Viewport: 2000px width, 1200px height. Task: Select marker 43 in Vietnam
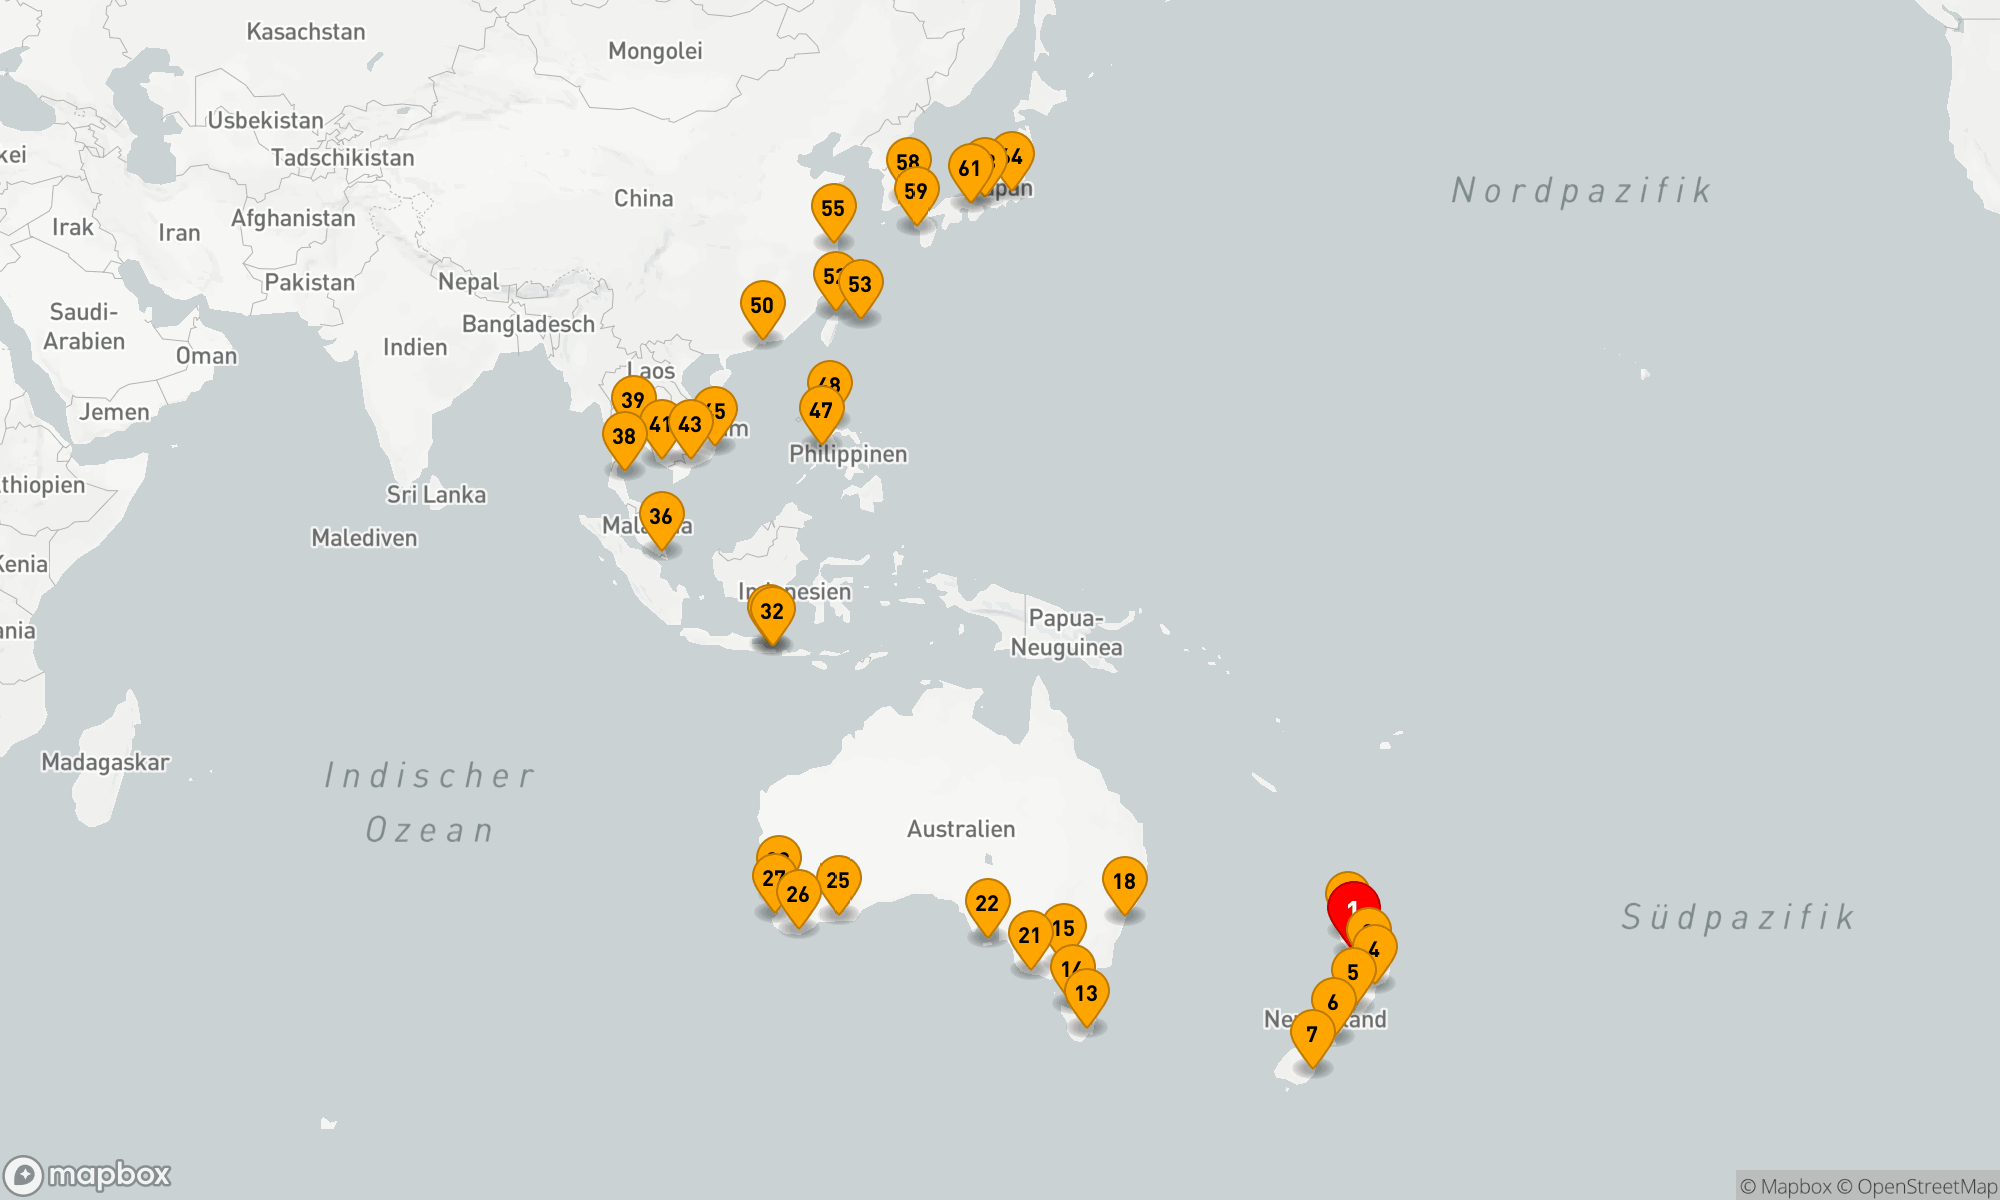point(690,424)
